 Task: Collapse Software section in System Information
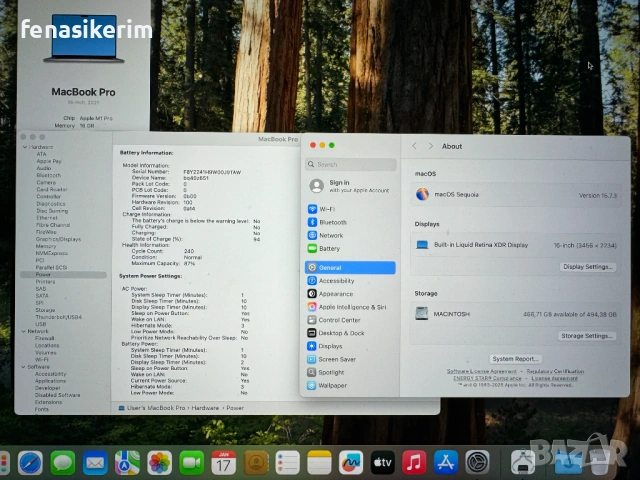point(24,367)
